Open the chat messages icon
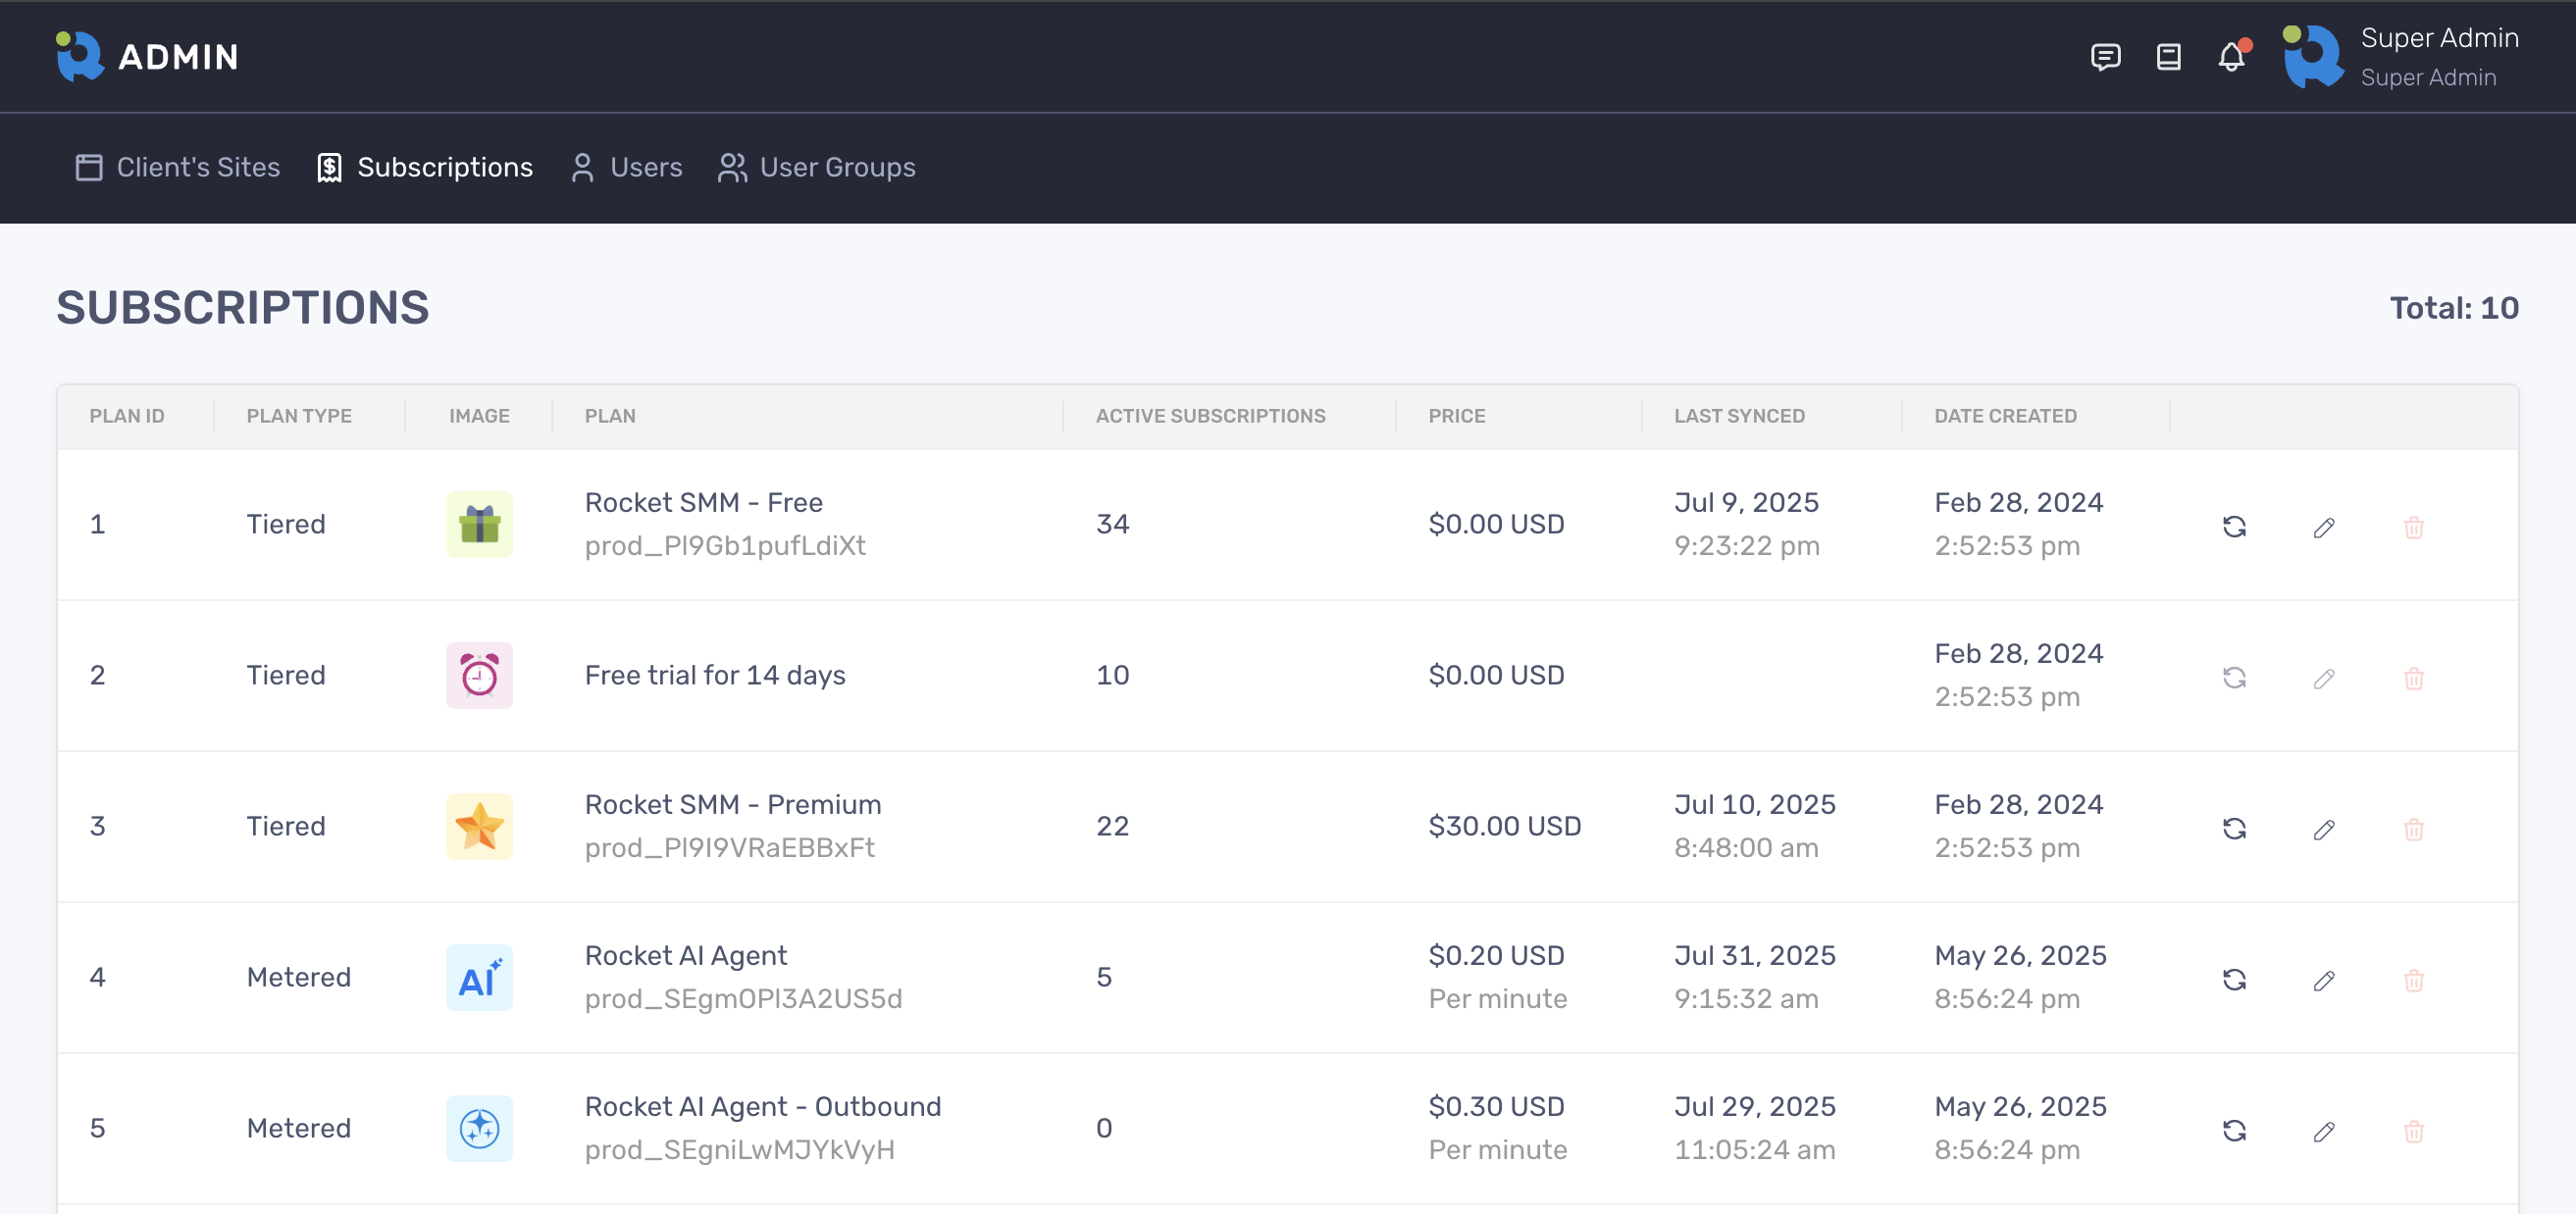 pyautogui.click(x=2105, y=57)
